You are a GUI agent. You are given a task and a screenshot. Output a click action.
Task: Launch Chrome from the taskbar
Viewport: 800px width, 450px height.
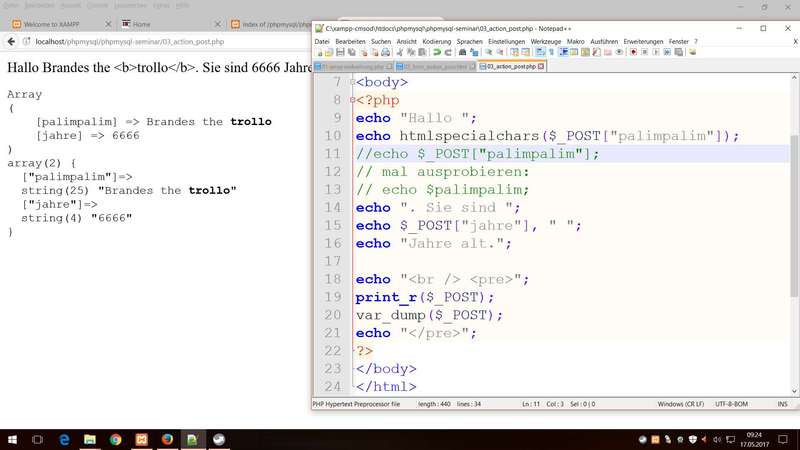pyautogui.click(x=115, y=439)
